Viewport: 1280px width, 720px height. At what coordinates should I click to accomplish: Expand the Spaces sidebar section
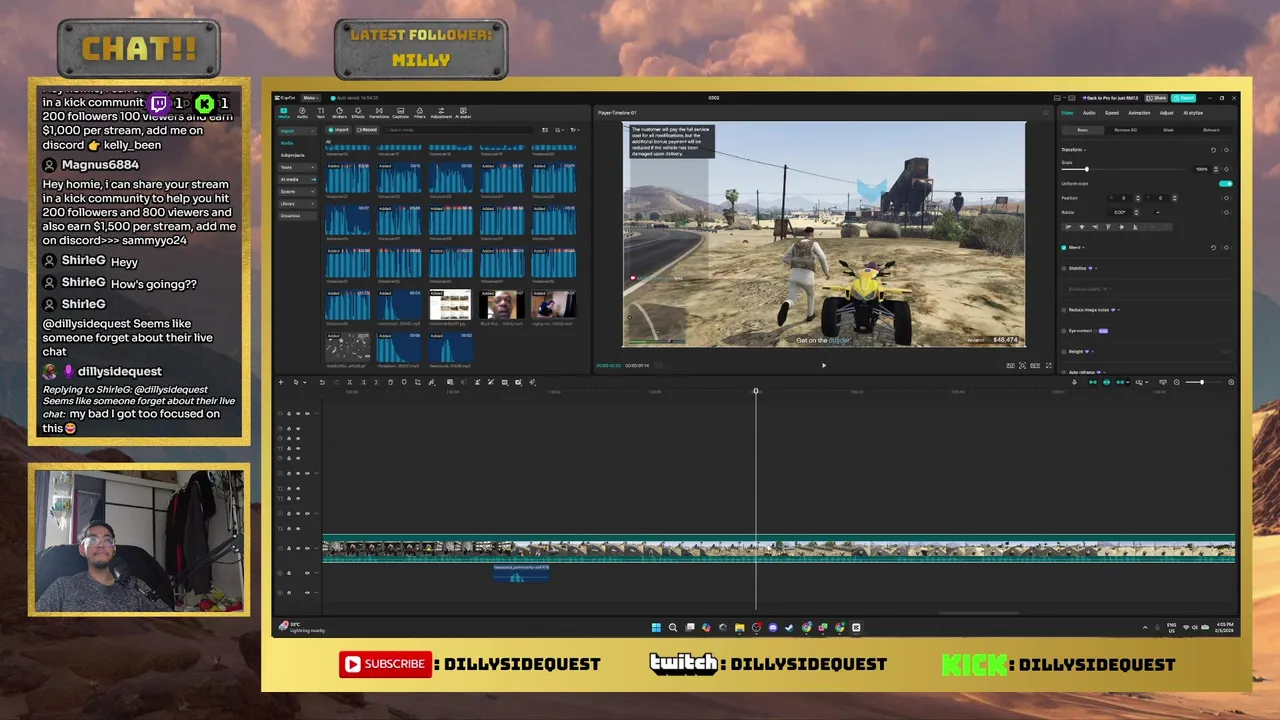(x=297, y=191)
